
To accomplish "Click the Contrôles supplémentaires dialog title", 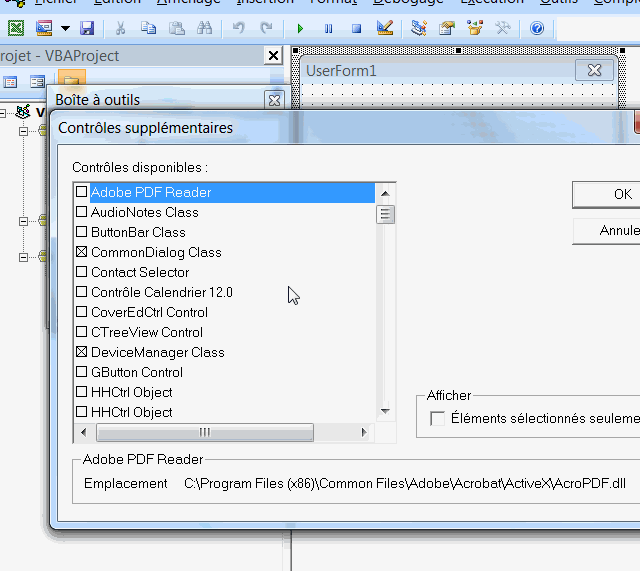I will (x=145, y=128).
